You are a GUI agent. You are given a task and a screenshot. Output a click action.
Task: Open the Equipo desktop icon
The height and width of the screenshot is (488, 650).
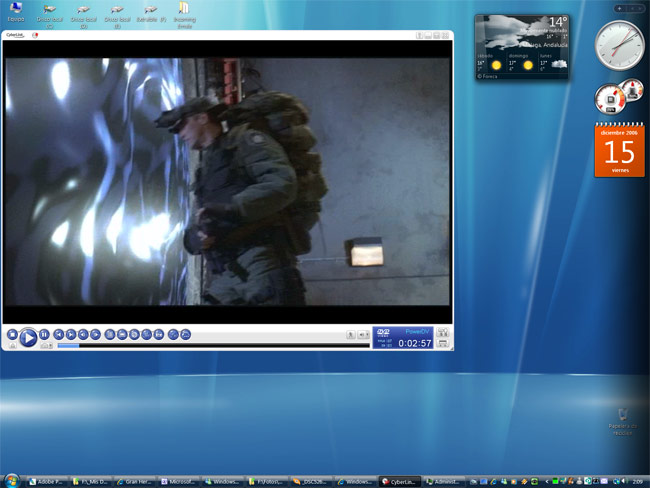(x=16, y=12)
